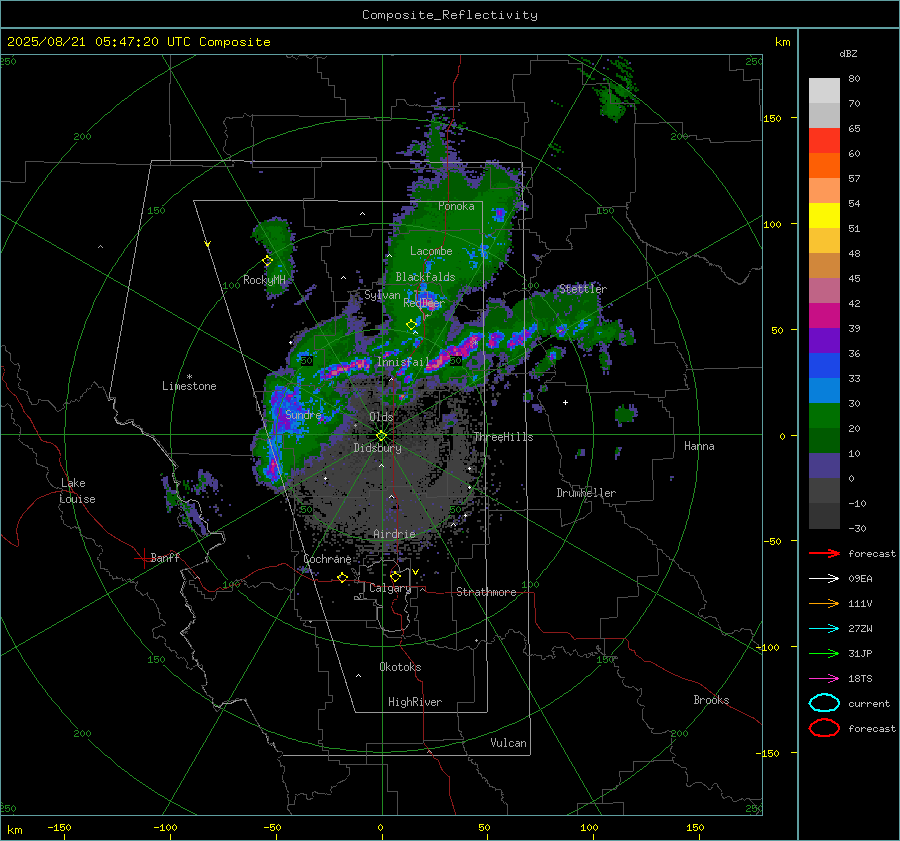Click the dBZ legend heading
900x841 pixels.
pos(848,53)
